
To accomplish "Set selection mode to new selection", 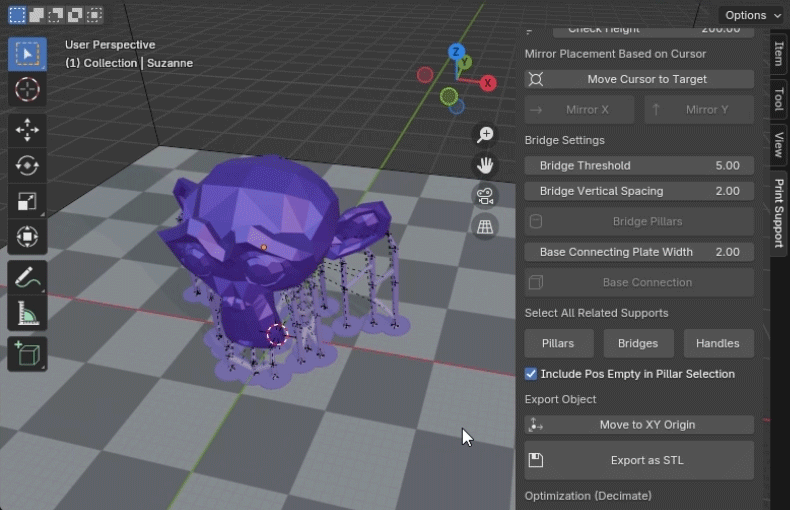I will (x=17, y=15).
